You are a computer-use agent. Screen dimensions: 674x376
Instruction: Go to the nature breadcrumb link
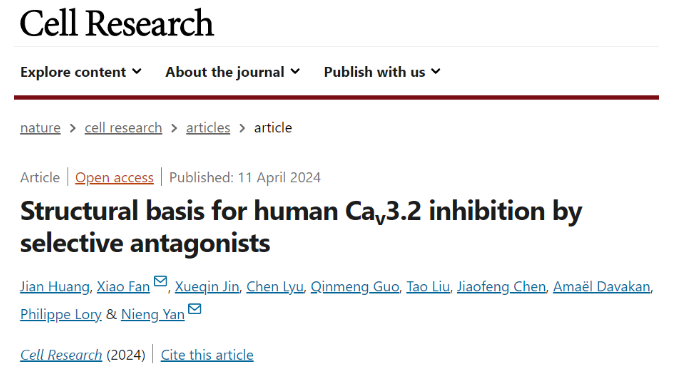(x=40, y=128)
